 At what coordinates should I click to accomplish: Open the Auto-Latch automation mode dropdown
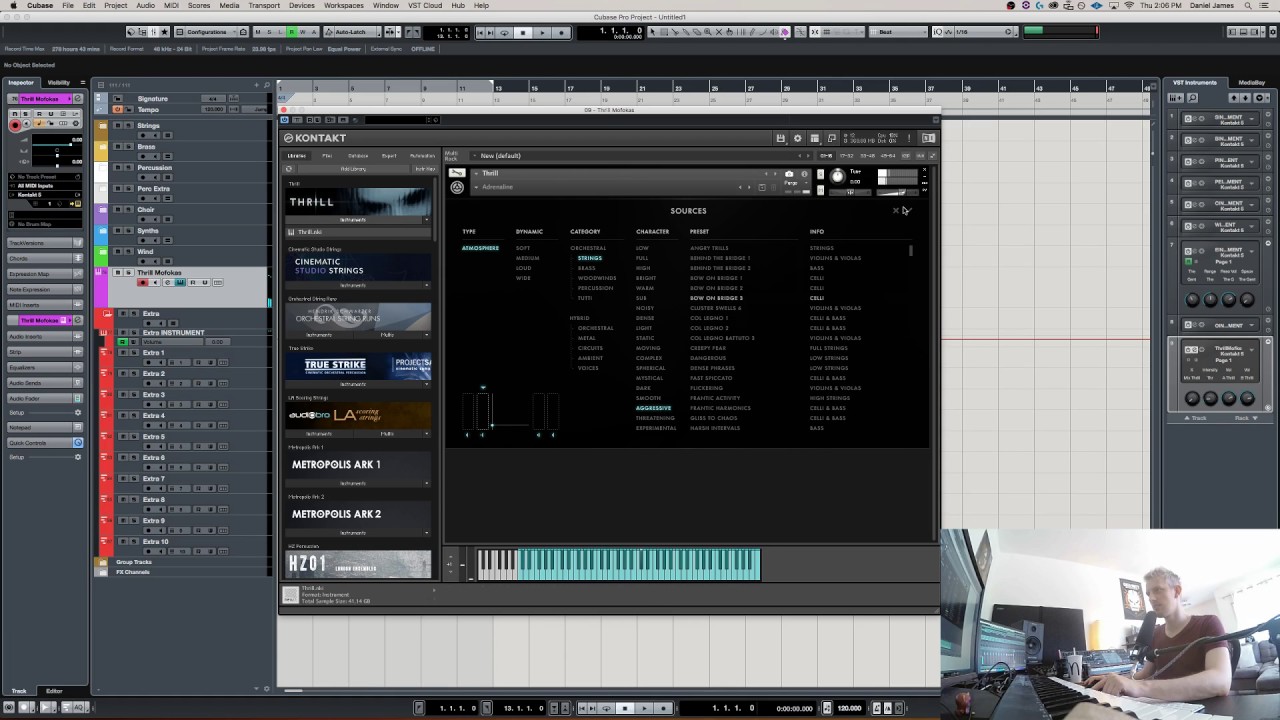(x=354, y=32)
